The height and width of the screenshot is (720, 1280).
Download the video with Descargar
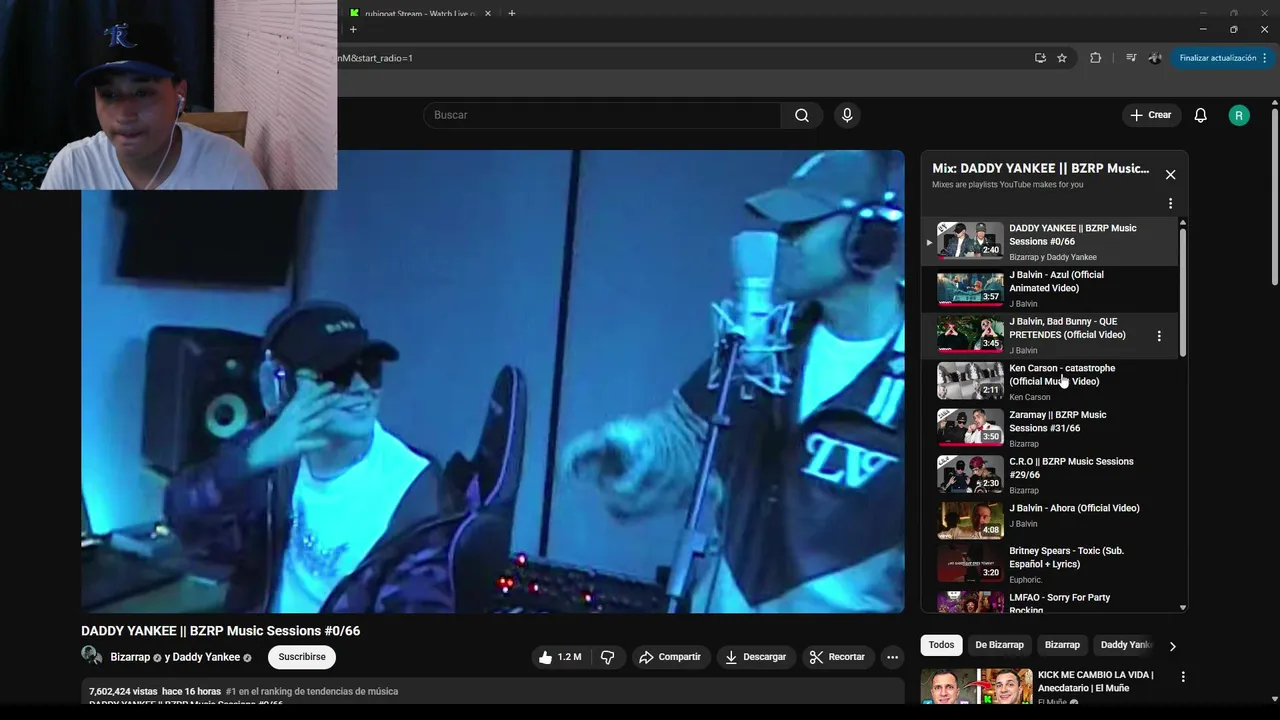pos(756,657)
